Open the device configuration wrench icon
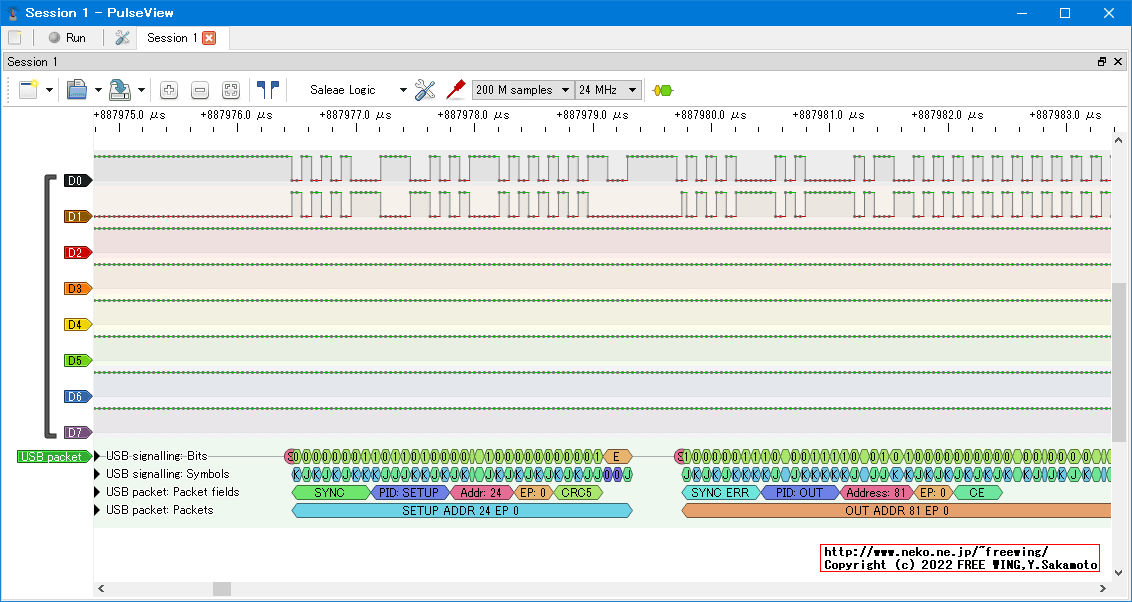 pyautogui.click(x=425, y=90)
